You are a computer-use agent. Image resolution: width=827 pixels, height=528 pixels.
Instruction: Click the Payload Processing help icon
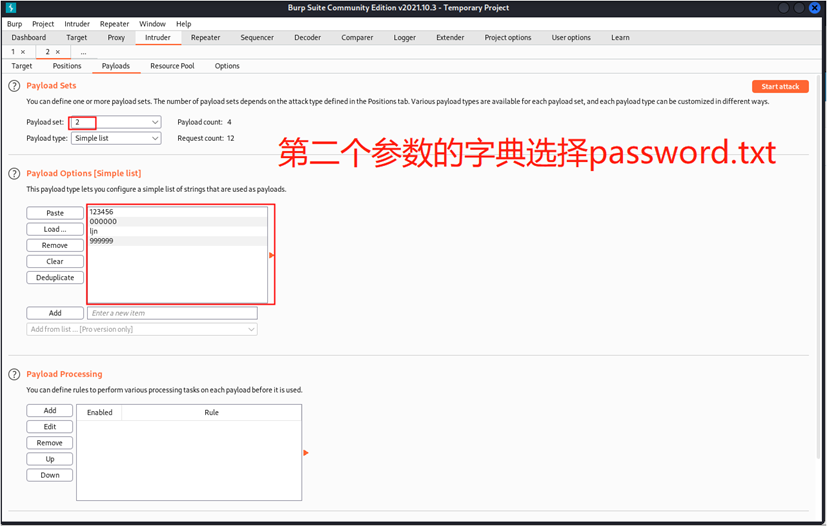click(14, 375)
